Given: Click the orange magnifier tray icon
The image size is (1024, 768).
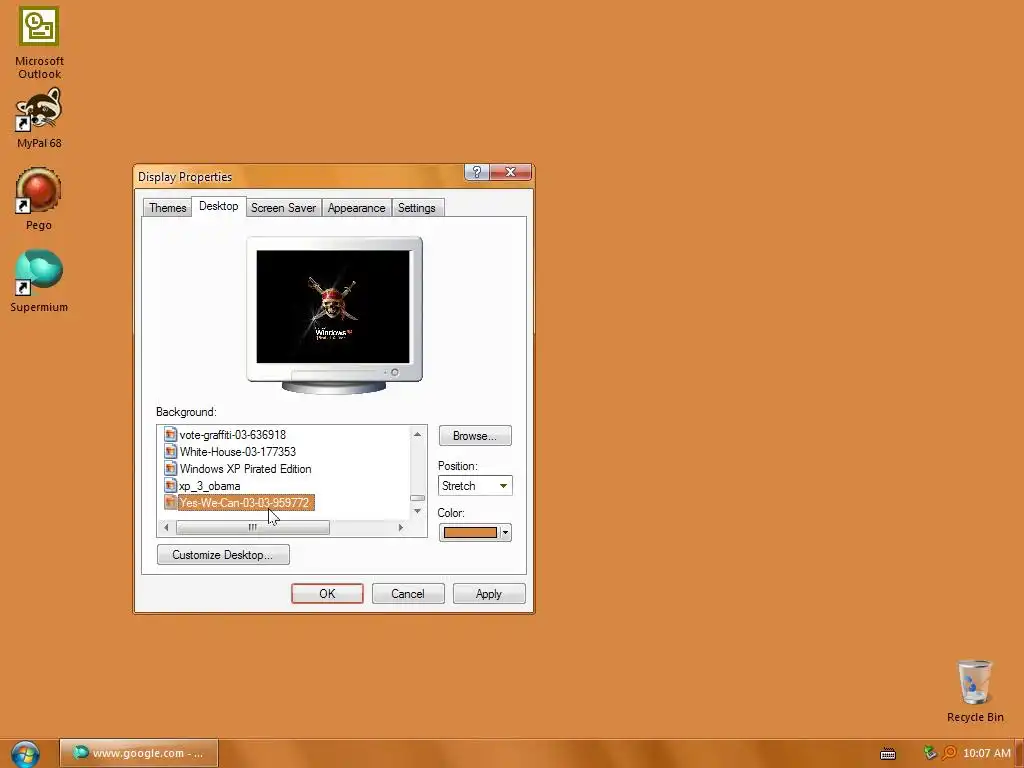Looking at the screenshot, I should click(949, 753).
